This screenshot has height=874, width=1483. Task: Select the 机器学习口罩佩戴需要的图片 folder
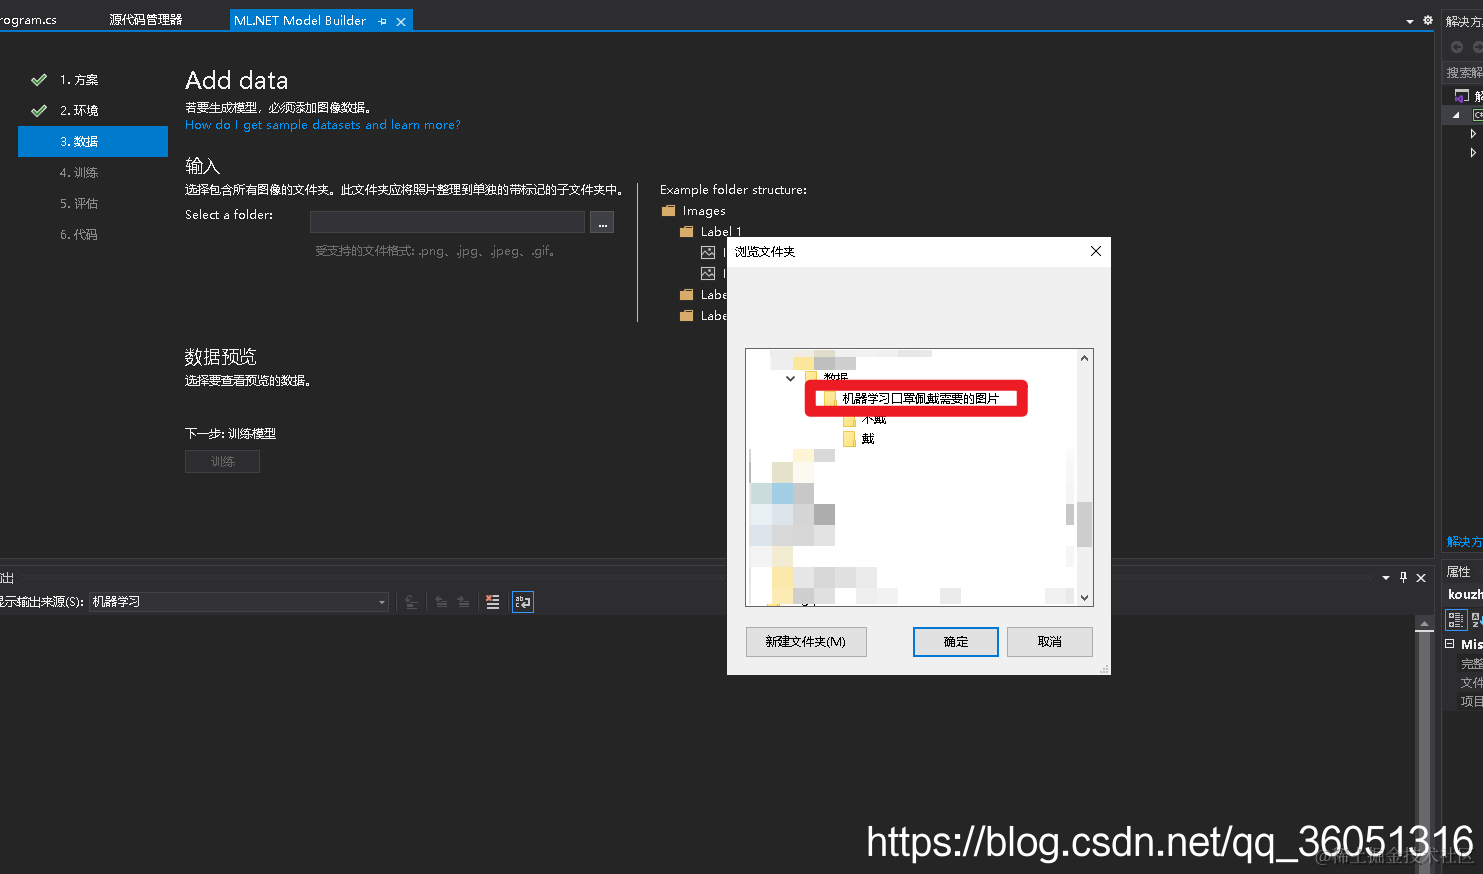click(x=920, y=398)
